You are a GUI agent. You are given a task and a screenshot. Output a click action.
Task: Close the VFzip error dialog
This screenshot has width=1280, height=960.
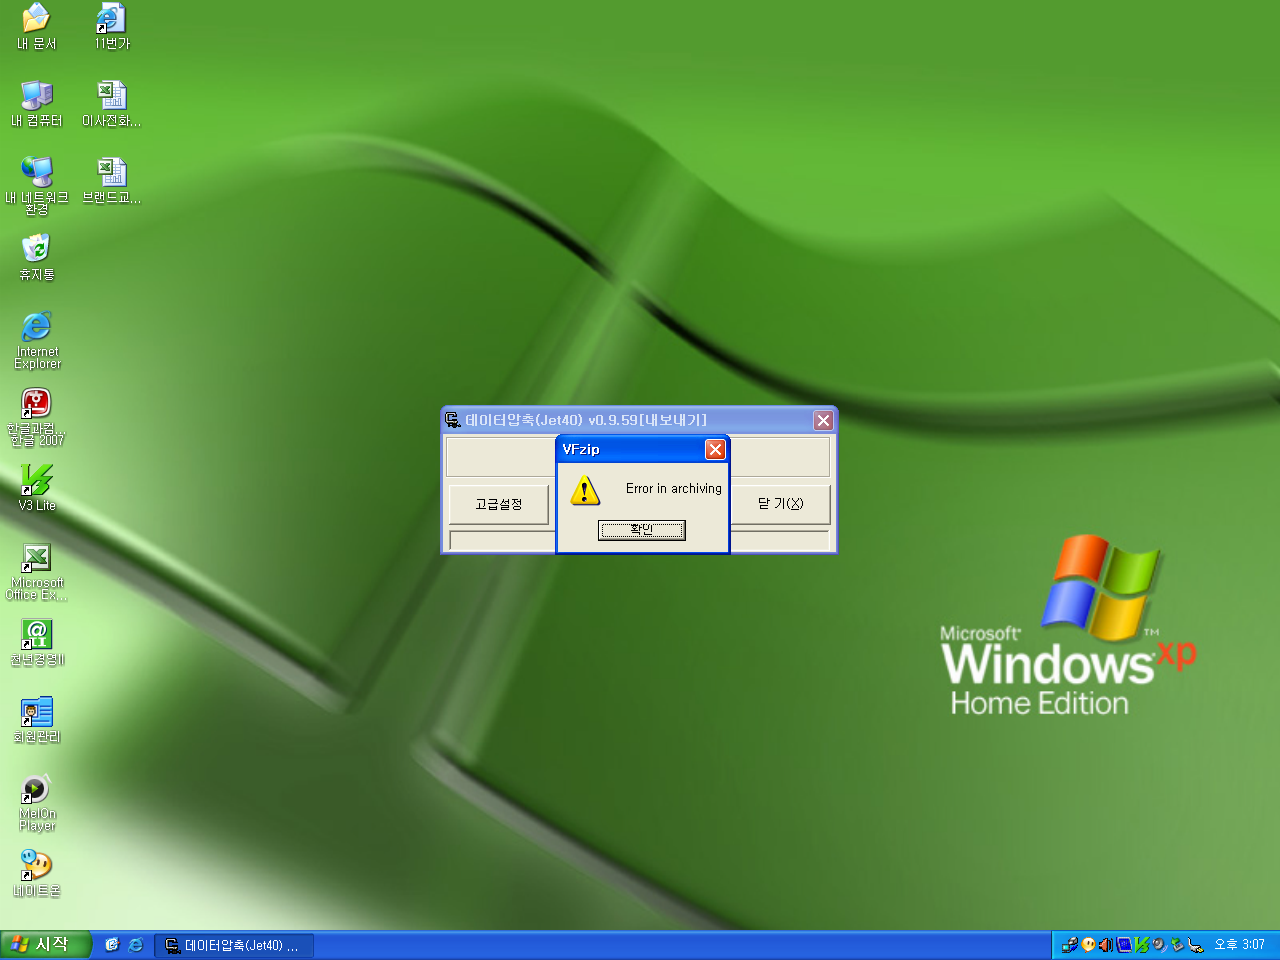[715, 449]
